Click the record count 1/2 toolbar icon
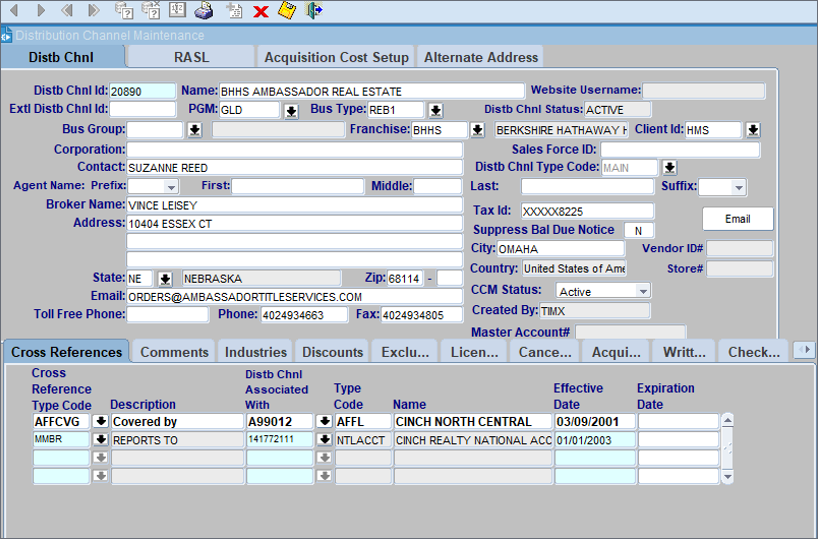 (177, 10)
